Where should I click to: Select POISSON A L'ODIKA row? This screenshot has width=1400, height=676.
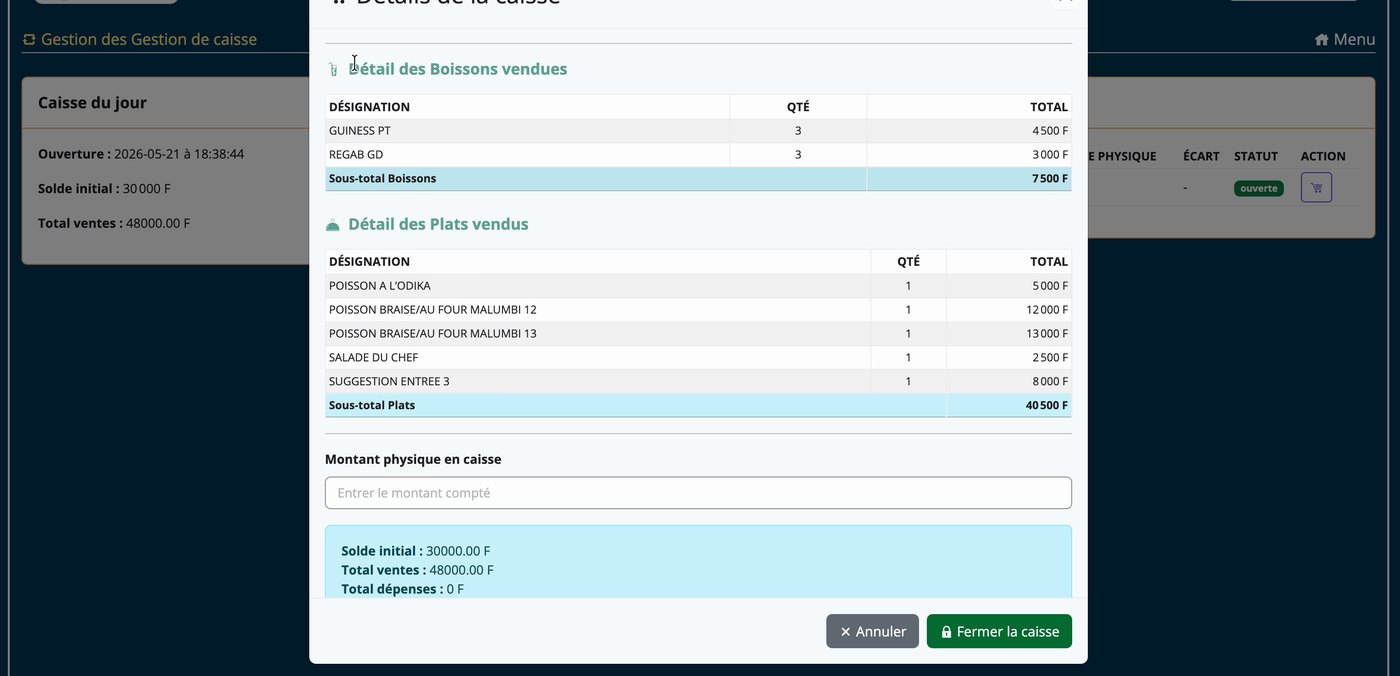698,286
